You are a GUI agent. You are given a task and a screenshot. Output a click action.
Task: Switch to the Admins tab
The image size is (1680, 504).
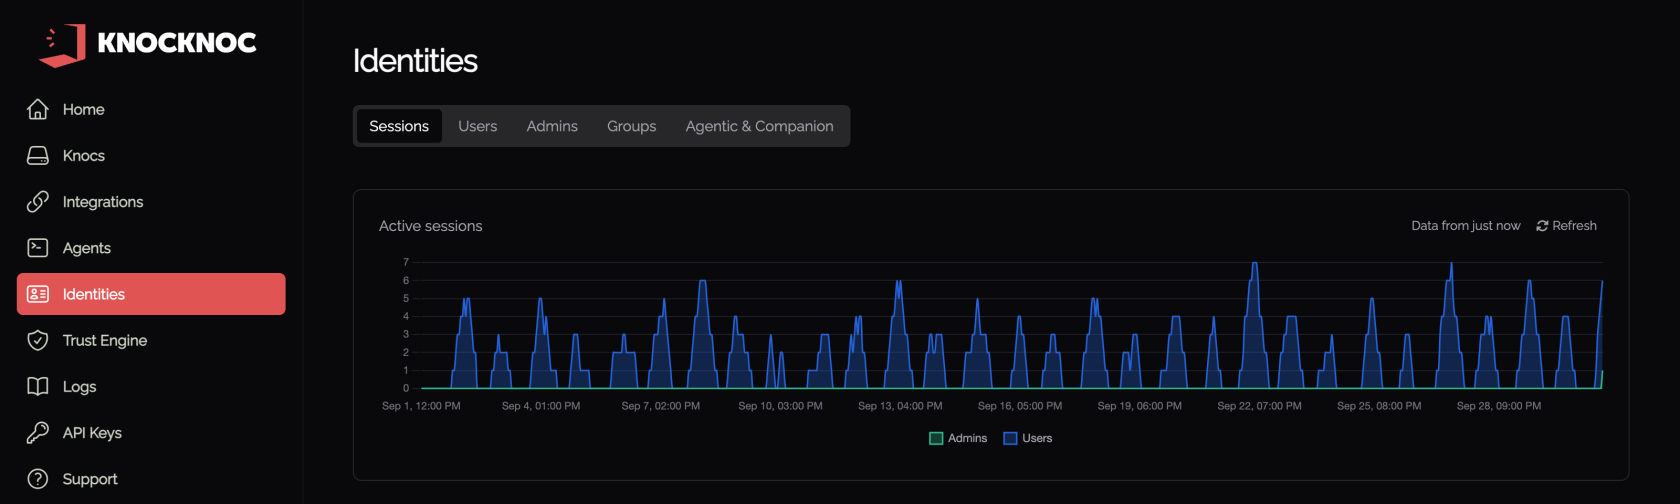pyautogui.click(x=552, y=126)
